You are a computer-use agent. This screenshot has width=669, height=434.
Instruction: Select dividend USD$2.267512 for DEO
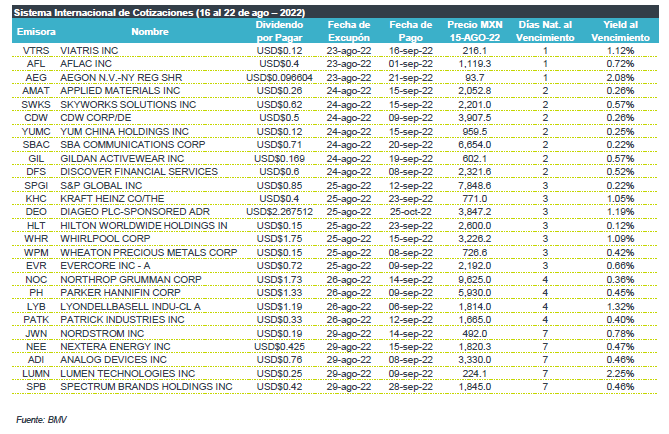click(x=279, y=212)
